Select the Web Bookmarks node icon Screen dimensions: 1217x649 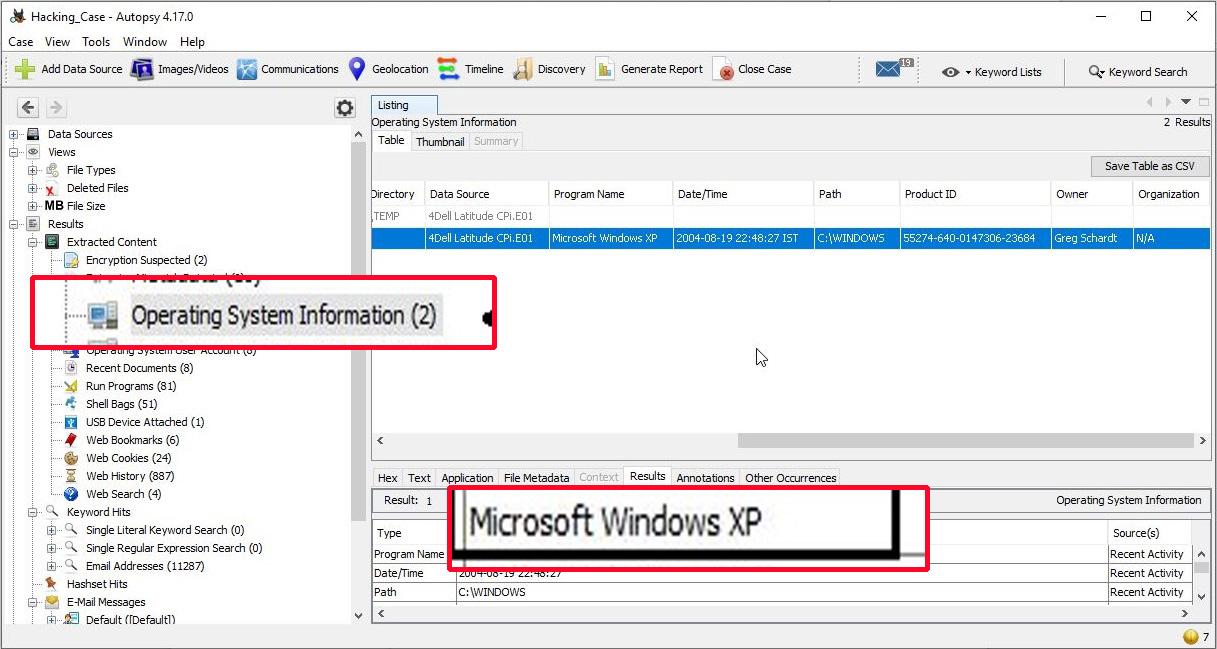[71, 440]
